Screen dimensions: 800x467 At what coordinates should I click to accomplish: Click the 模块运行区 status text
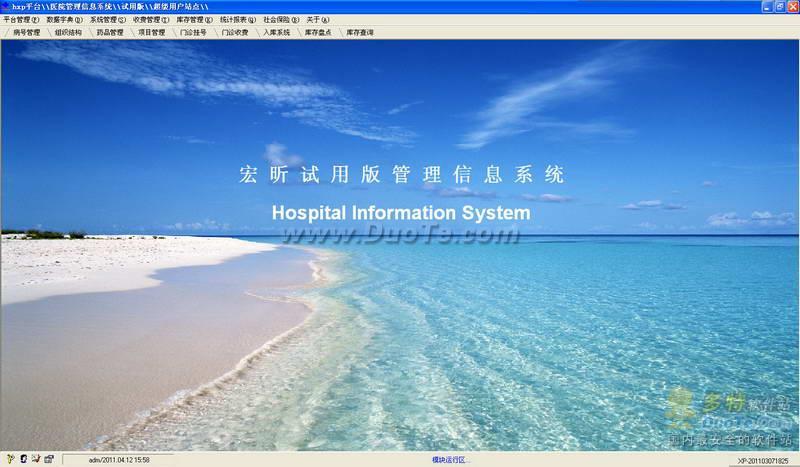[x=451, y=460]
